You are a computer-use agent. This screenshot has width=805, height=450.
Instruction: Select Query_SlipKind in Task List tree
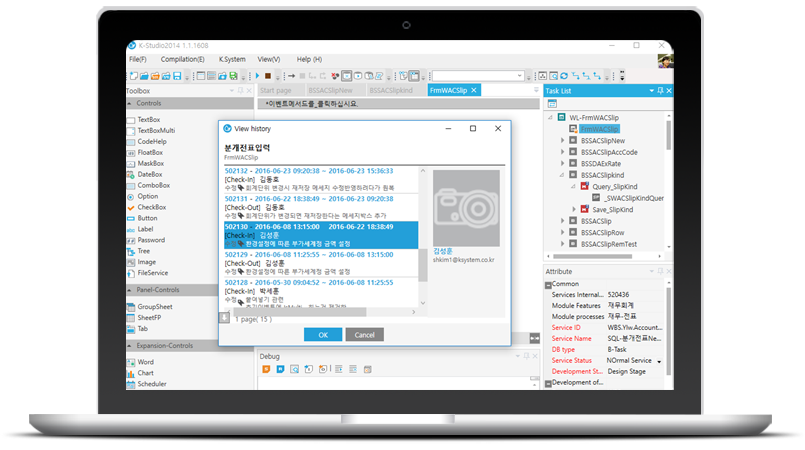click(610, 186)
